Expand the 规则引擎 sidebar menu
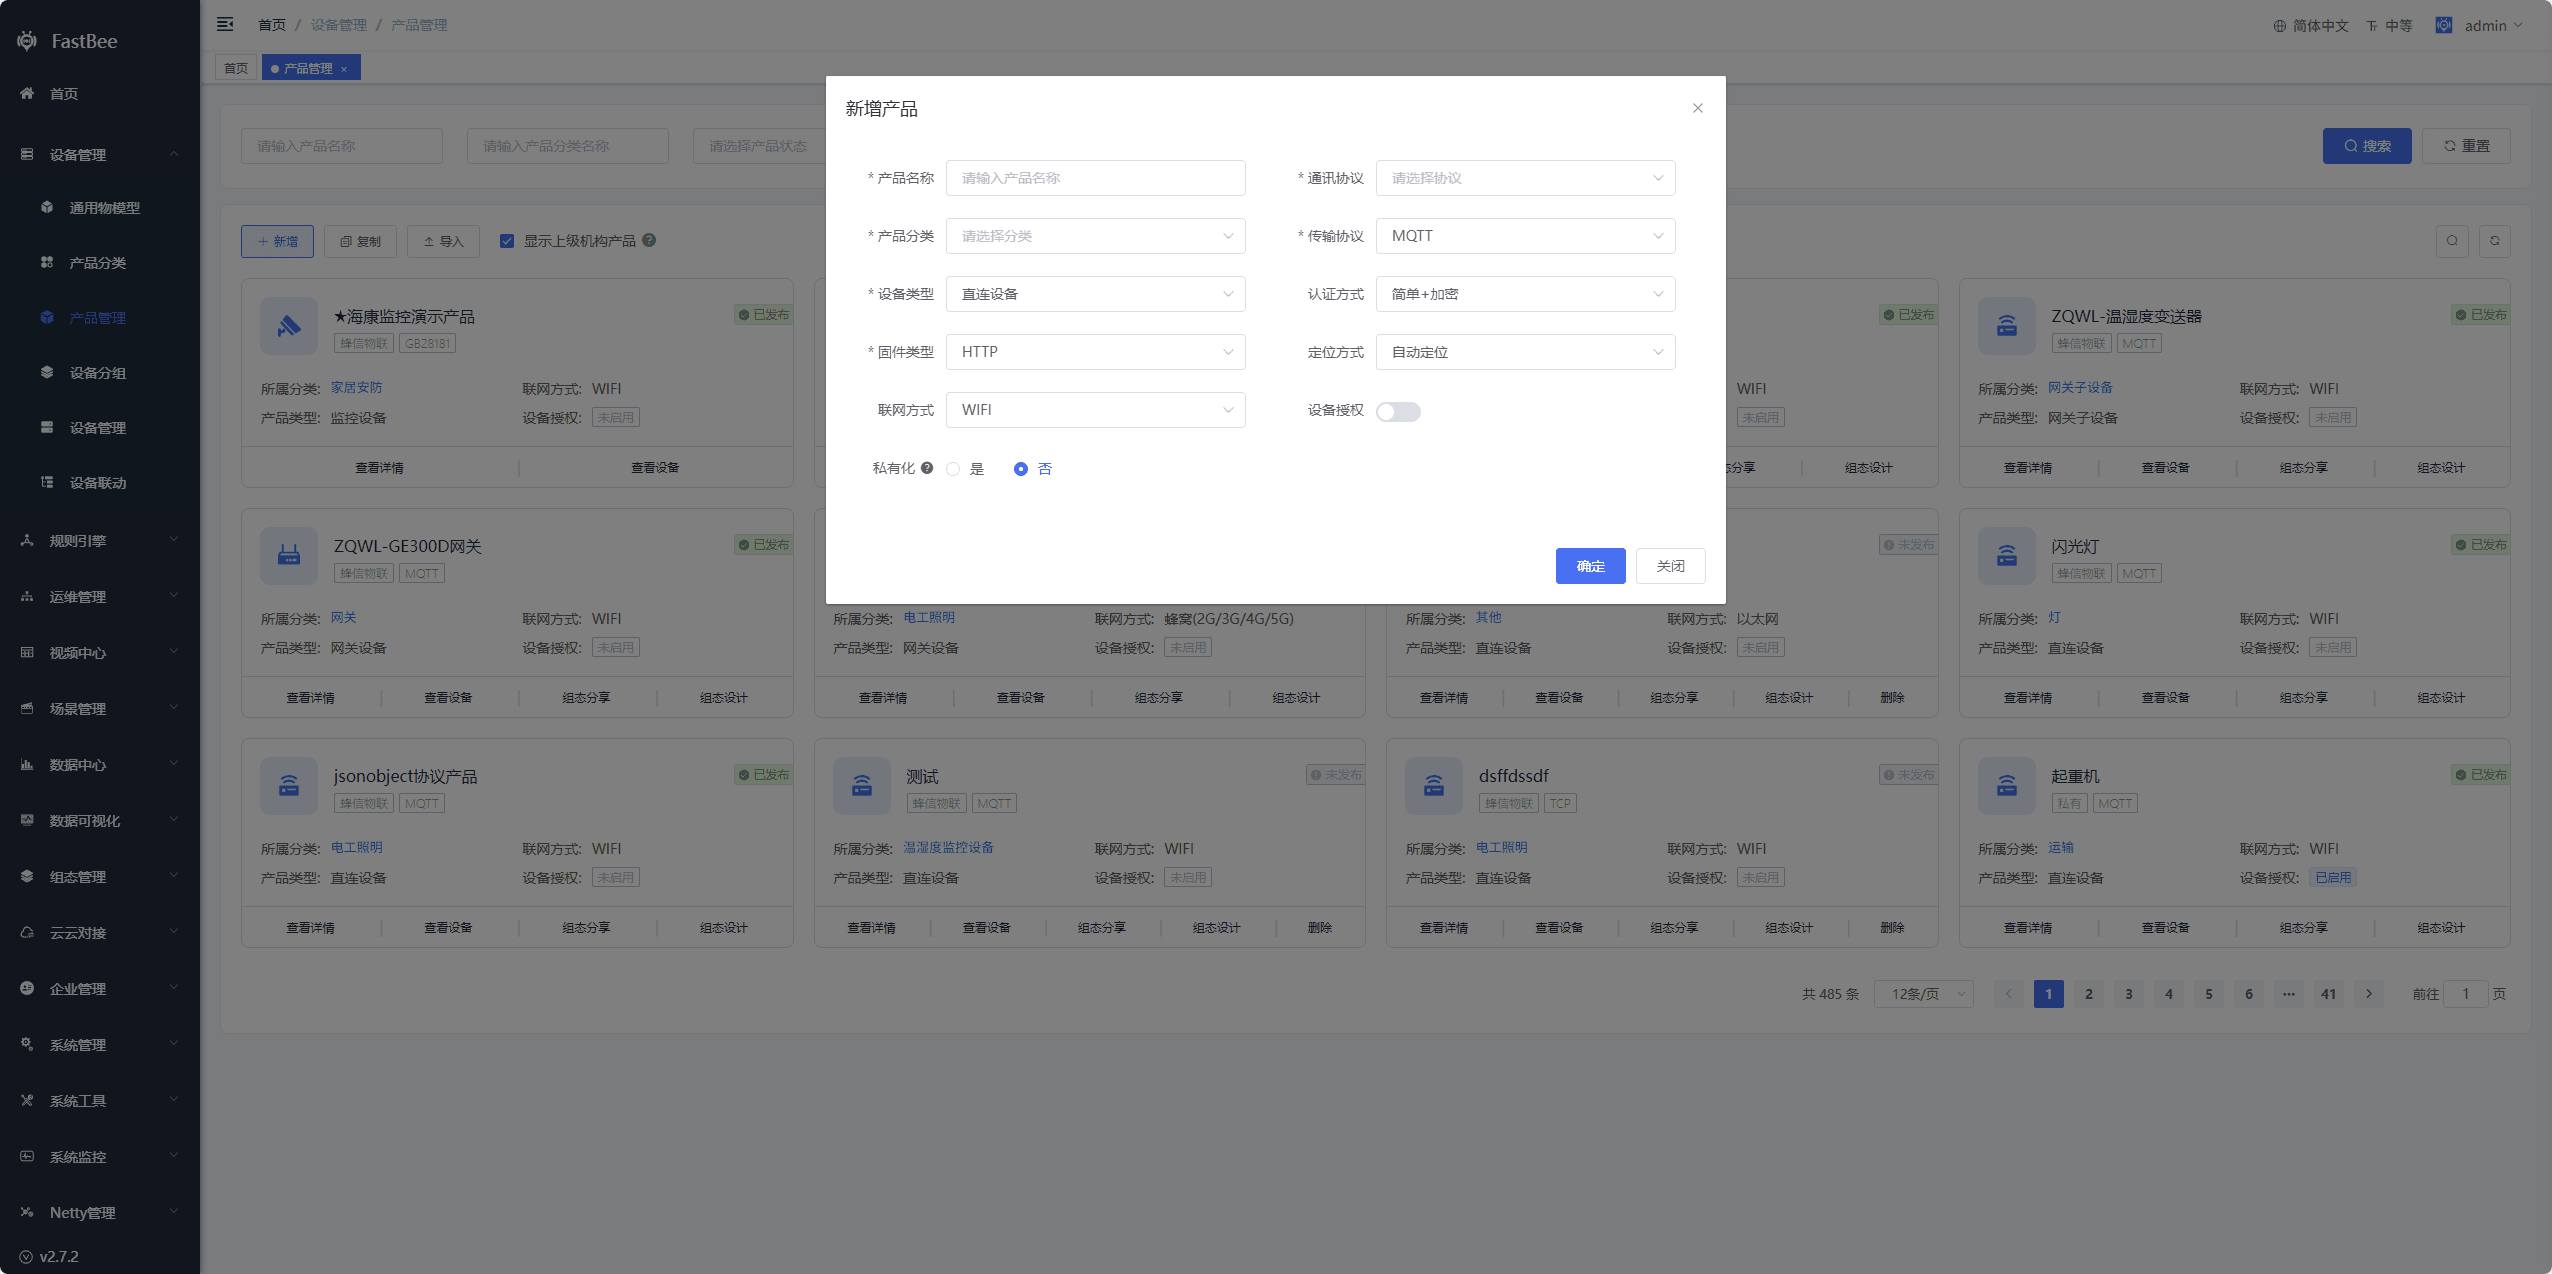This screenshot has height=1274, width=2552. (100, 541)
